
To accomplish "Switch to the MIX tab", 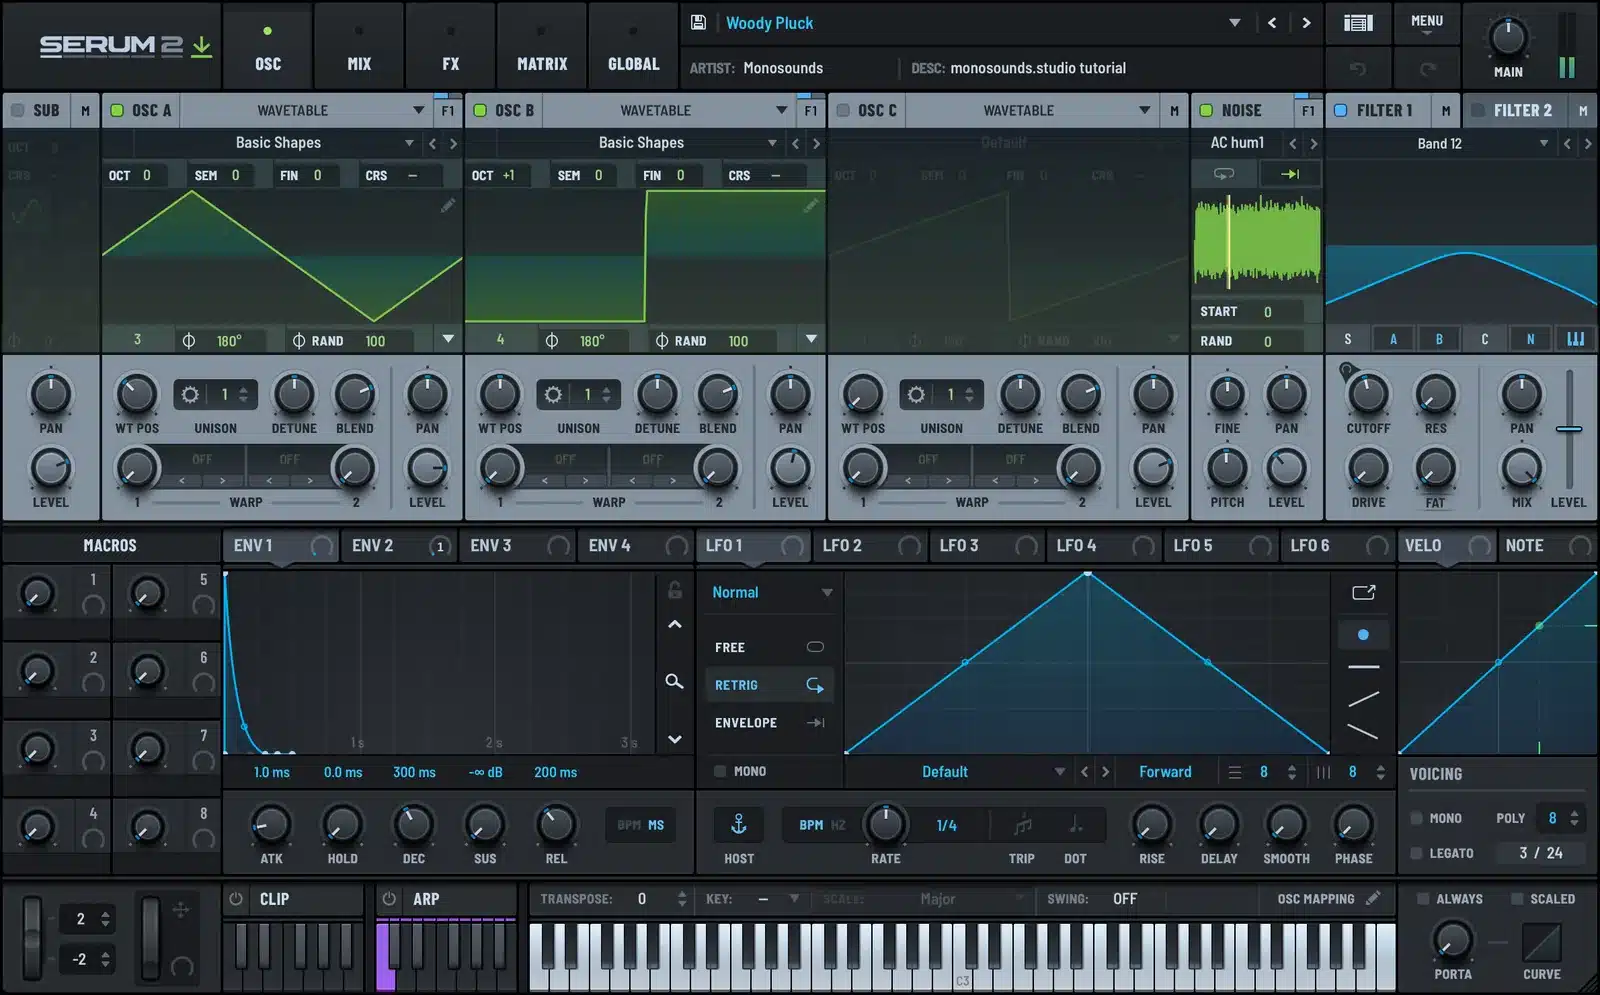I will pyautogui.click(x=359, y=46).
